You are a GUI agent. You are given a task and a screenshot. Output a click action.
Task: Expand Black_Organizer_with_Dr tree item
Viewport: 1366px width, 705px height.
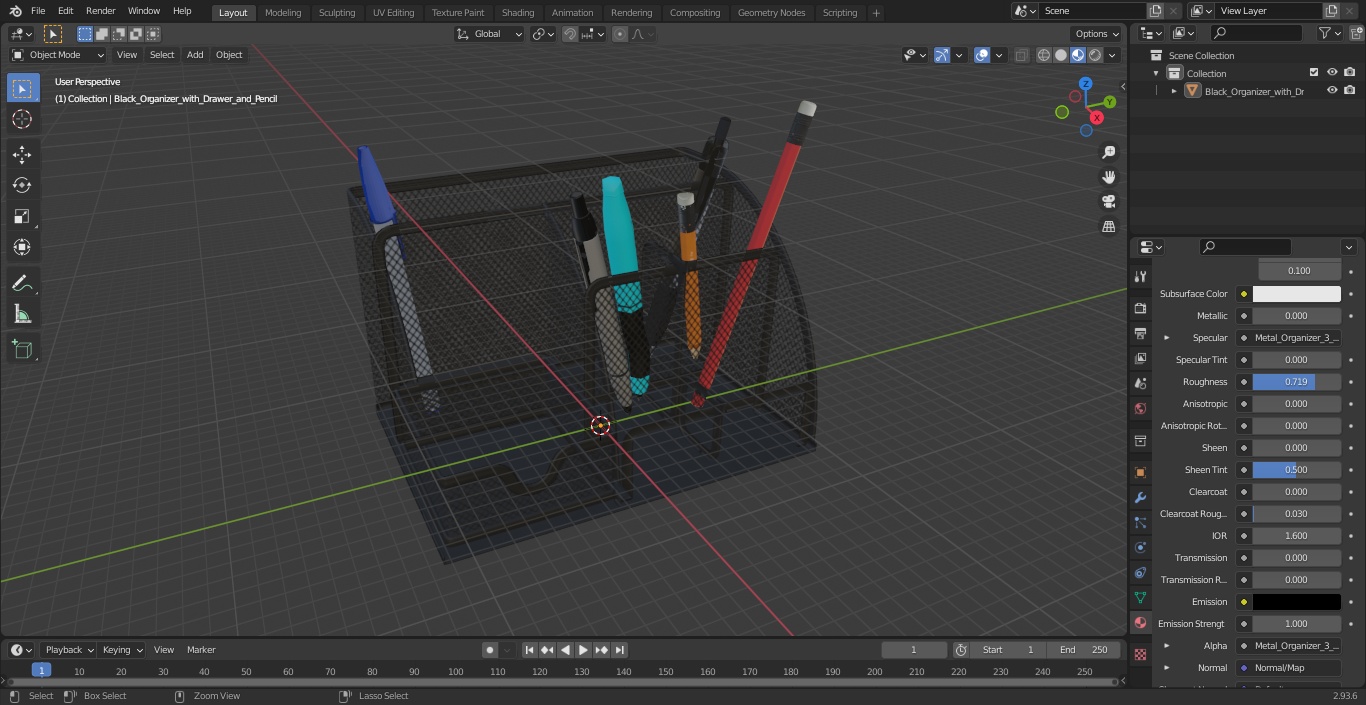pos(1174,91)
